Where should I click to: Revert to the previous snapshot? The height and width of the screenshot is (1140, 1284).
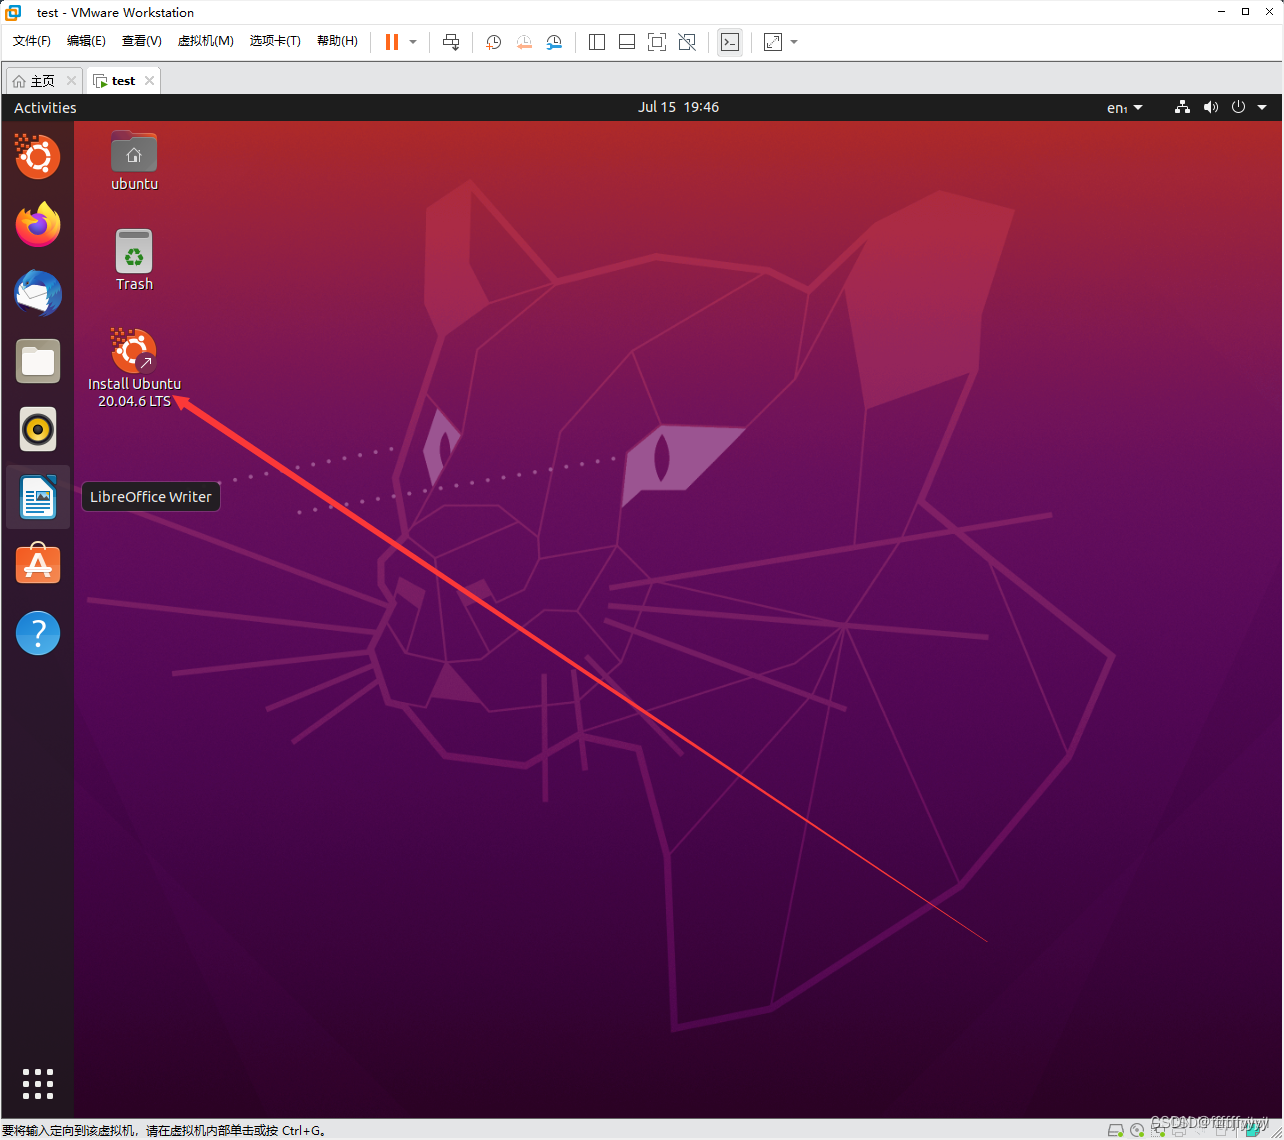pos(524,42)
